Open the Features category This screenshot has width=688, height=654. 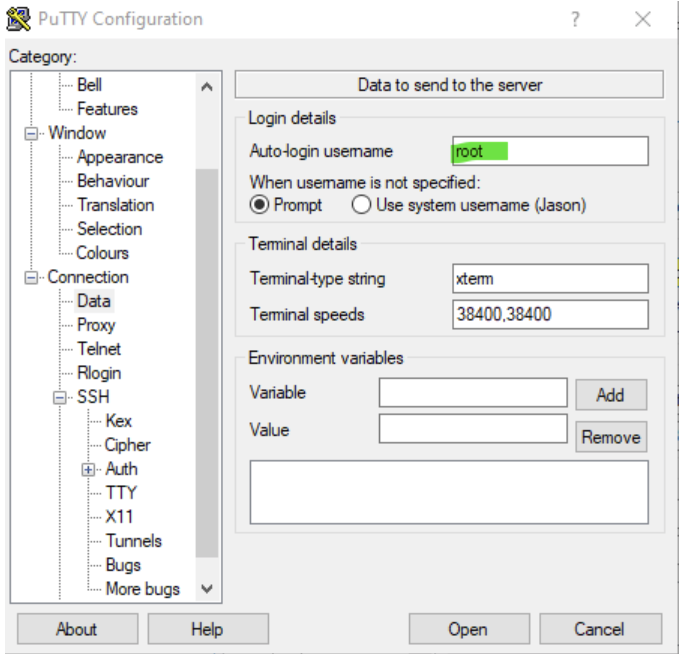[107, 109]
